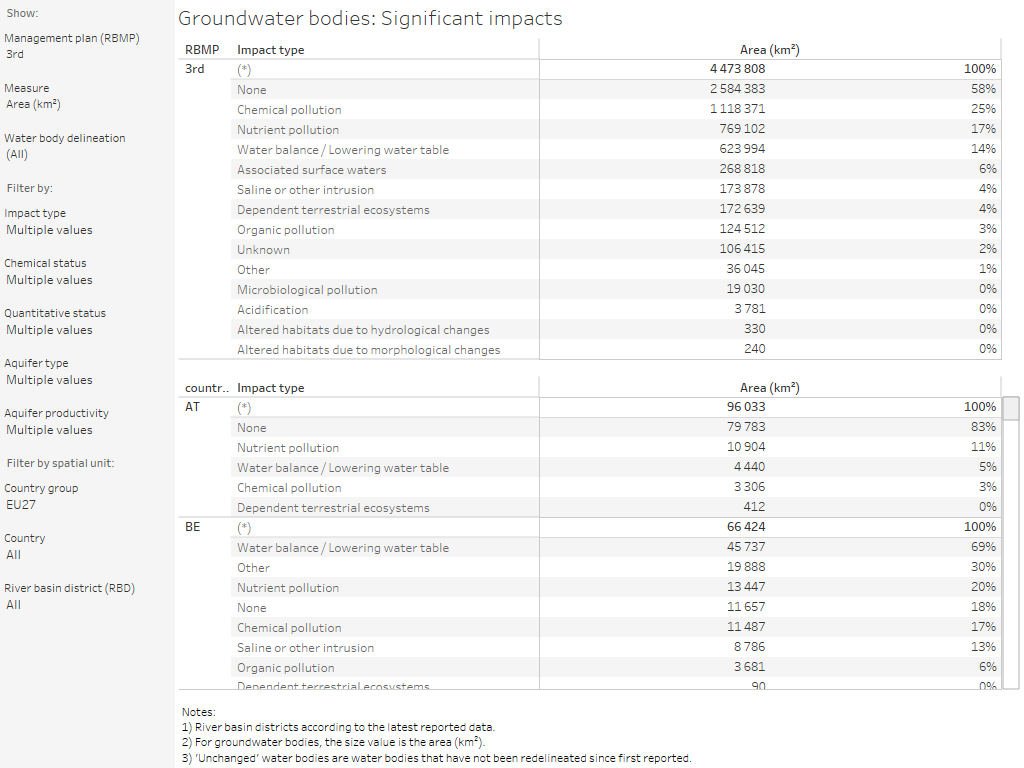Select 'Nutrient pollution' row with 769 102
1024x768 pixels.
616,129
